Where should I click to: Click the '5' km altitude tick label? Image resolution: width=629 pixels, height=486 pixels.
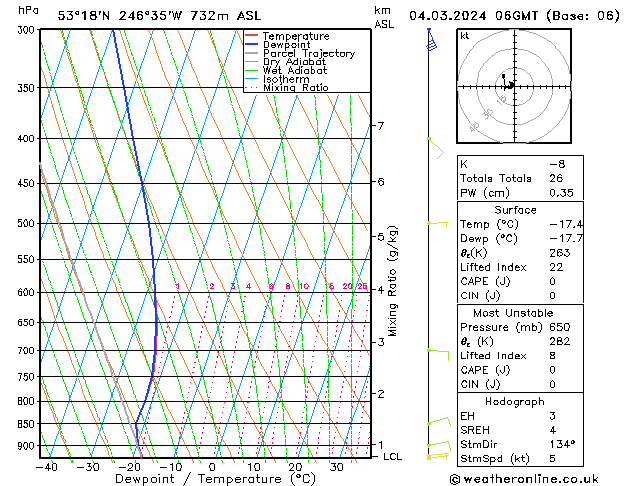coord(381,237)
